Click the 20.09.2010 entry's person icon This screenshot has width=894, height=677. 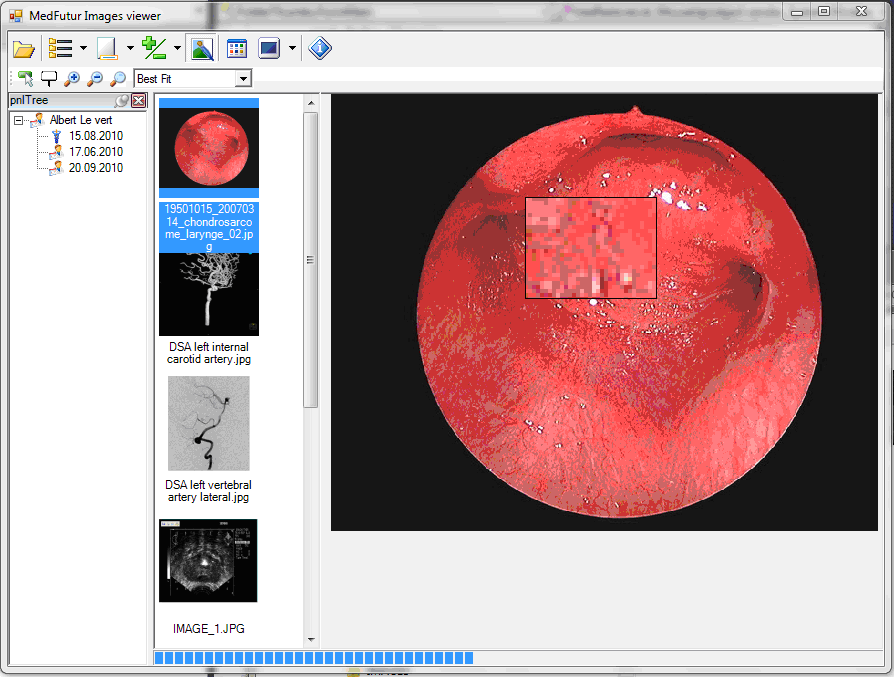(56, 168)
